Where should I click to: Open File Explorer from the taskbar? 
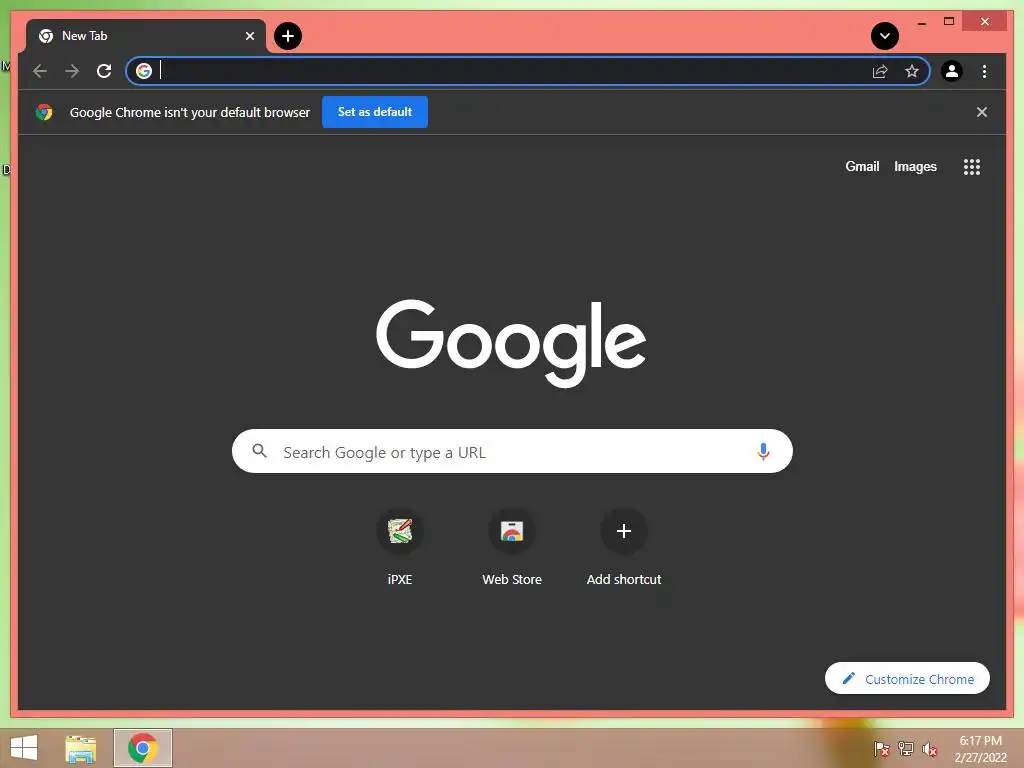[x=81, y=748]
